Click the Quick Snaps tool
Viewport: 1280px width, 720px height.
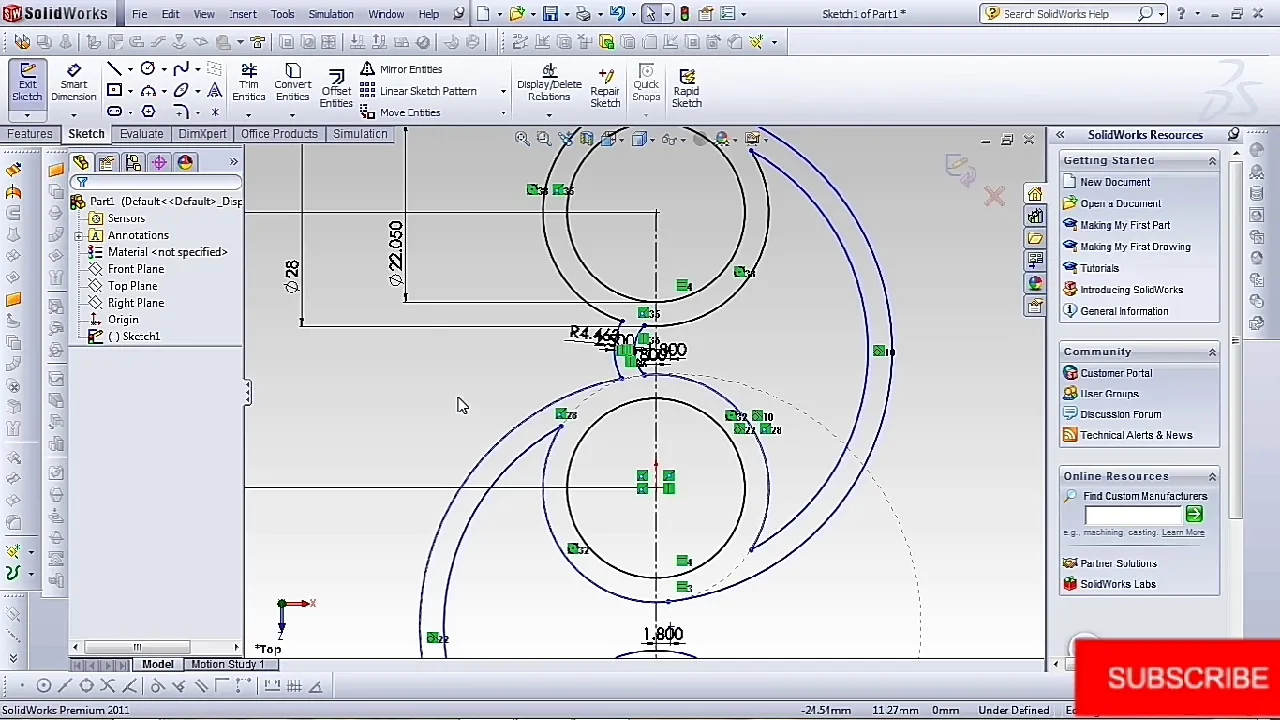pos(646,83)
